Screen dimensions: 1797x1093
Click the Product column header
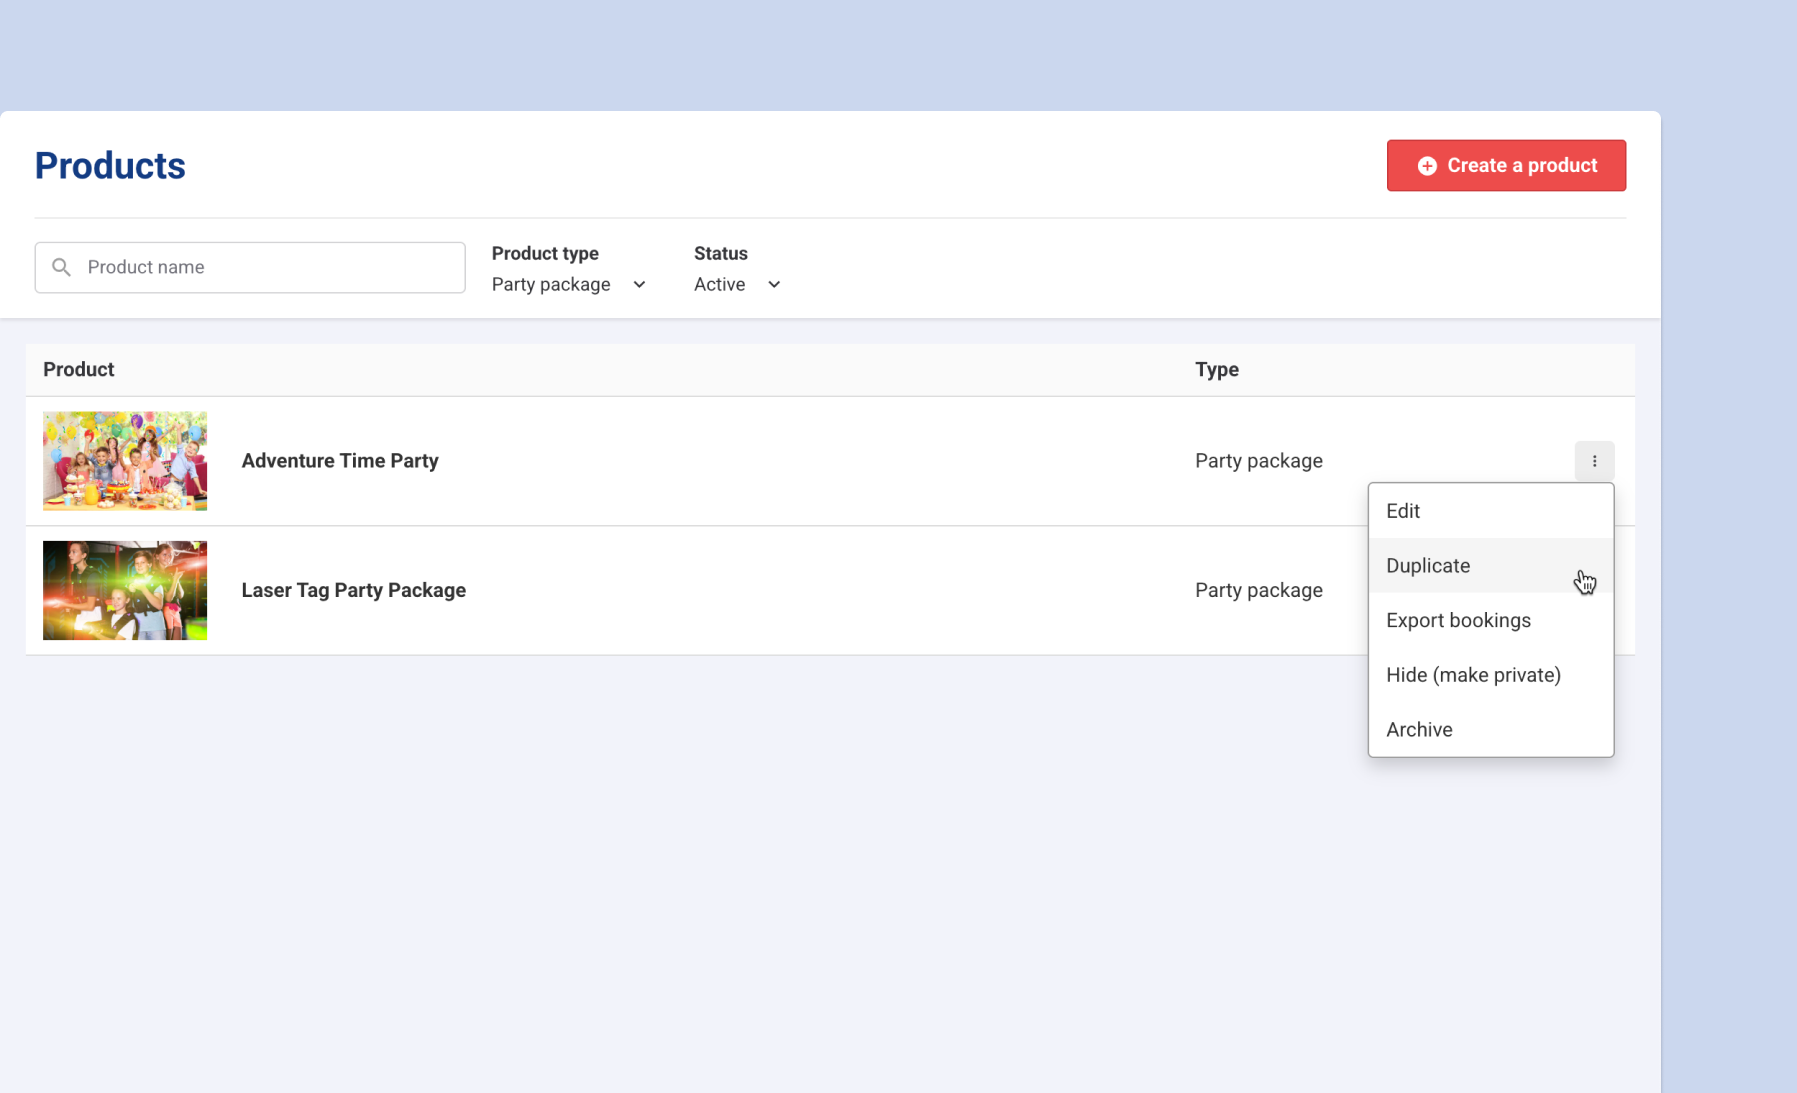[79, 370]
